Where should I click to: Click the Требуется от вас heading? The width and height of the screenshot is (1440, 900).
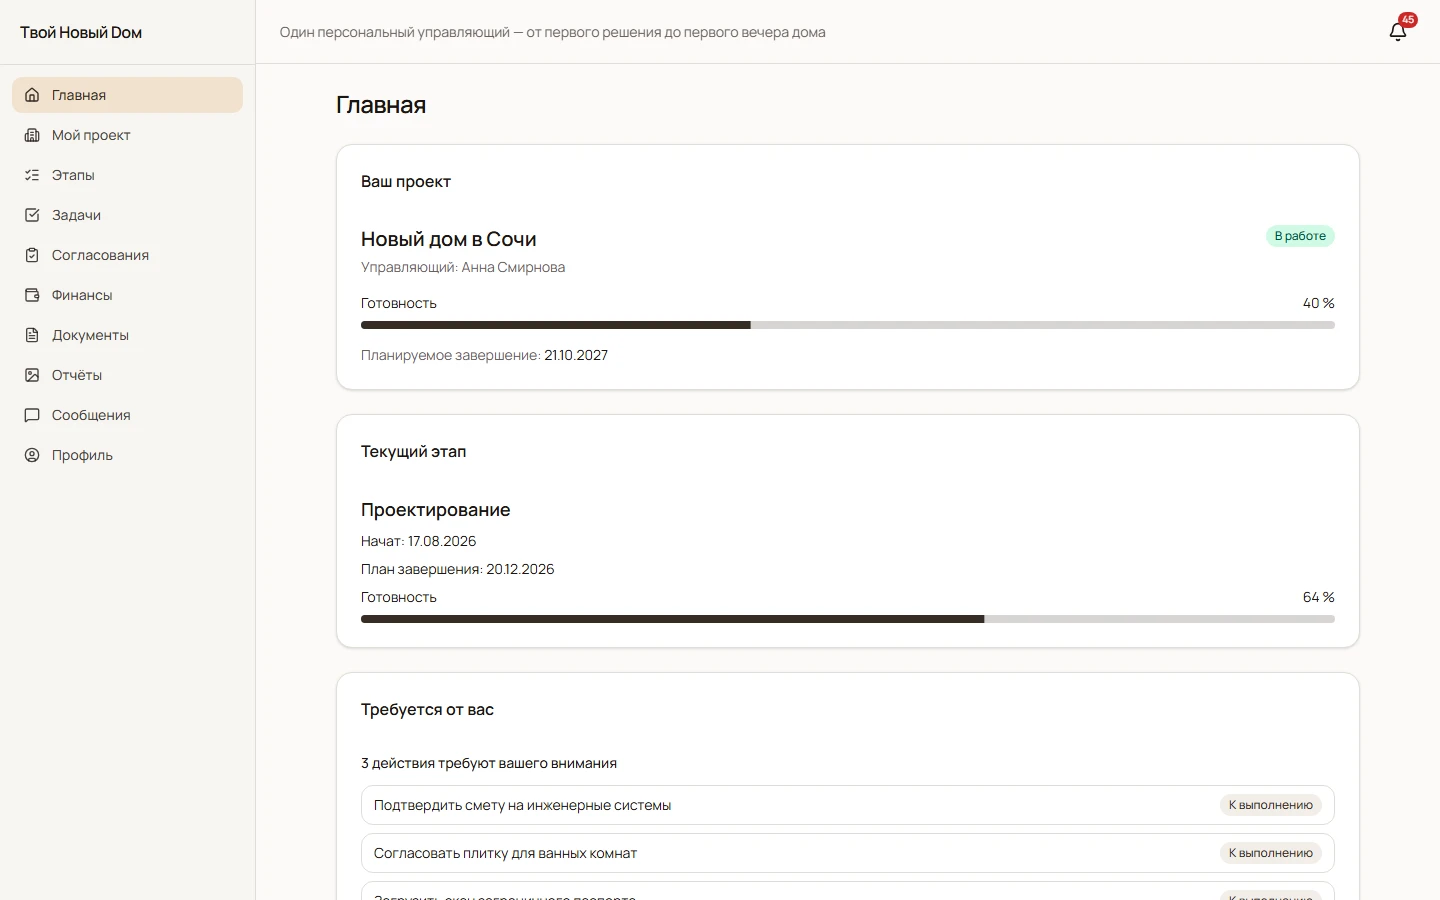[428, 710]
